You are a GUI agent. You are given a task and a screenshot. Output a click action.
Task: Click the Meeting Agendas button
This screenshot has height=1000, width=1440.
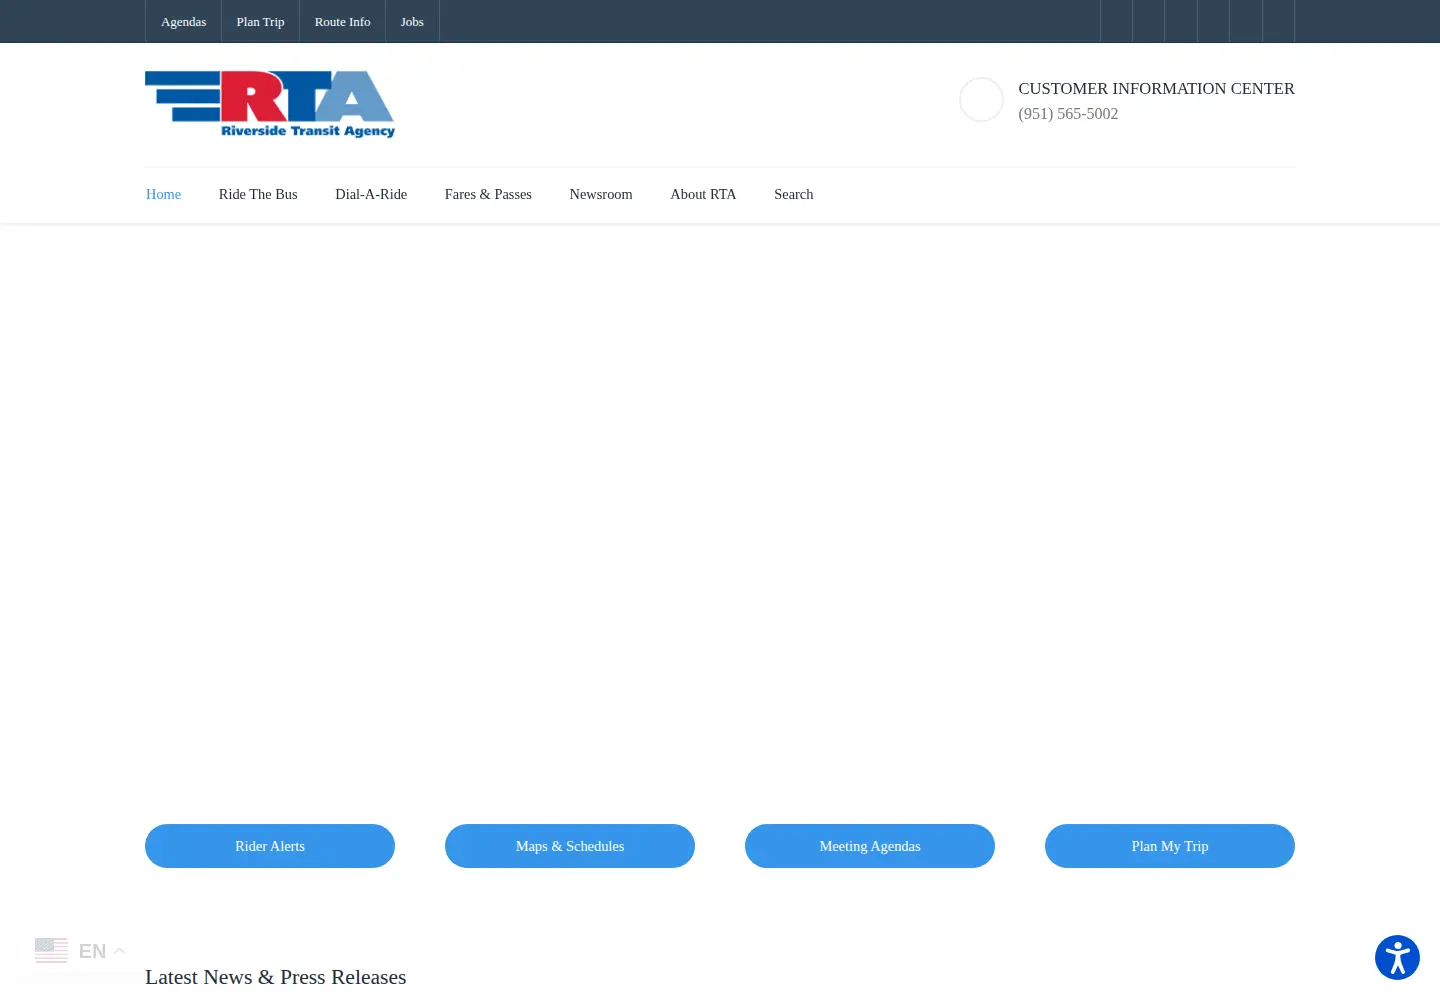tap(870, 846)
